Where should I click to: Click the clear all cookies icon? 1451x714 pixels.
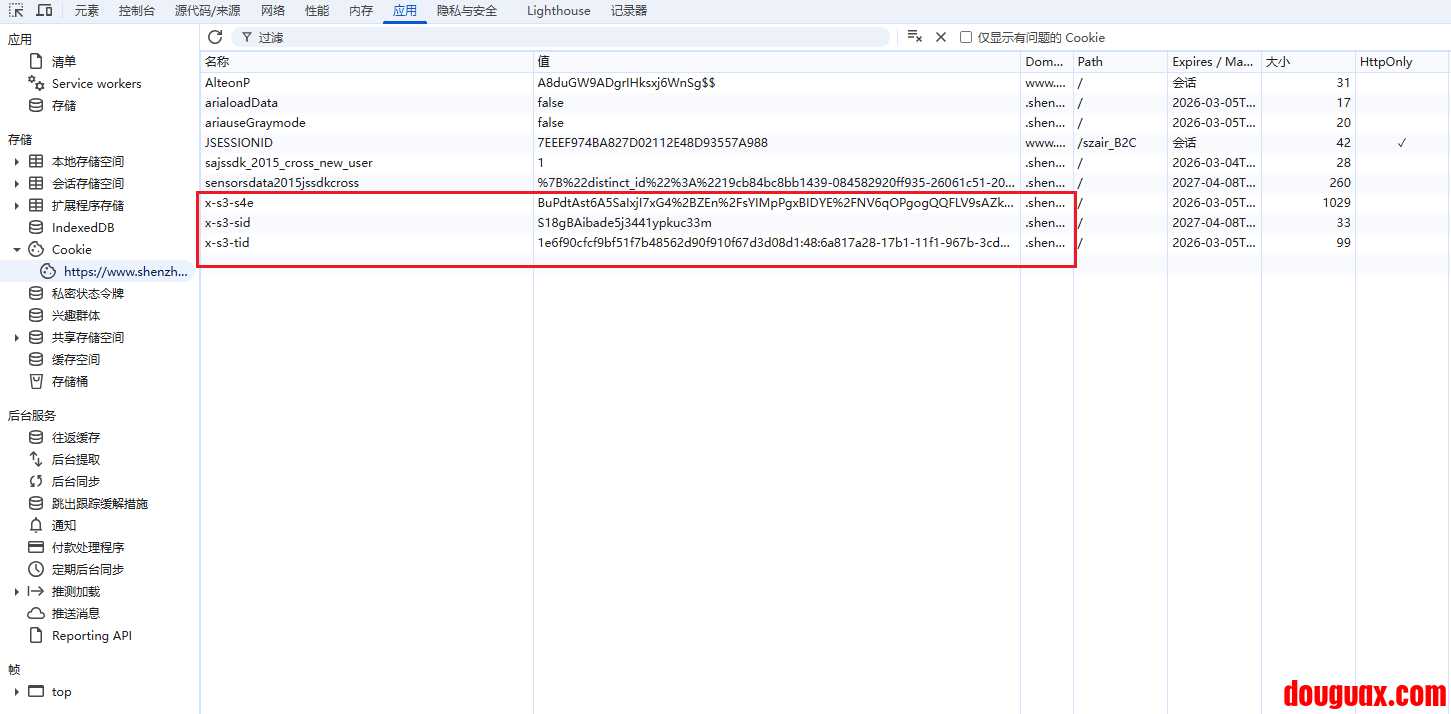coord(914,37)
